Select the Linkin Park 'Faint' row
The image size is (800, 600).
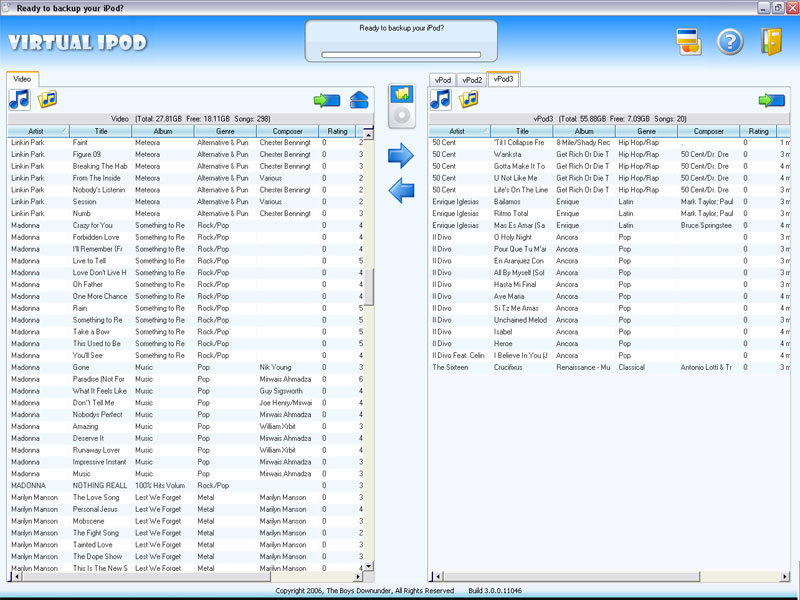coord(186,142)
